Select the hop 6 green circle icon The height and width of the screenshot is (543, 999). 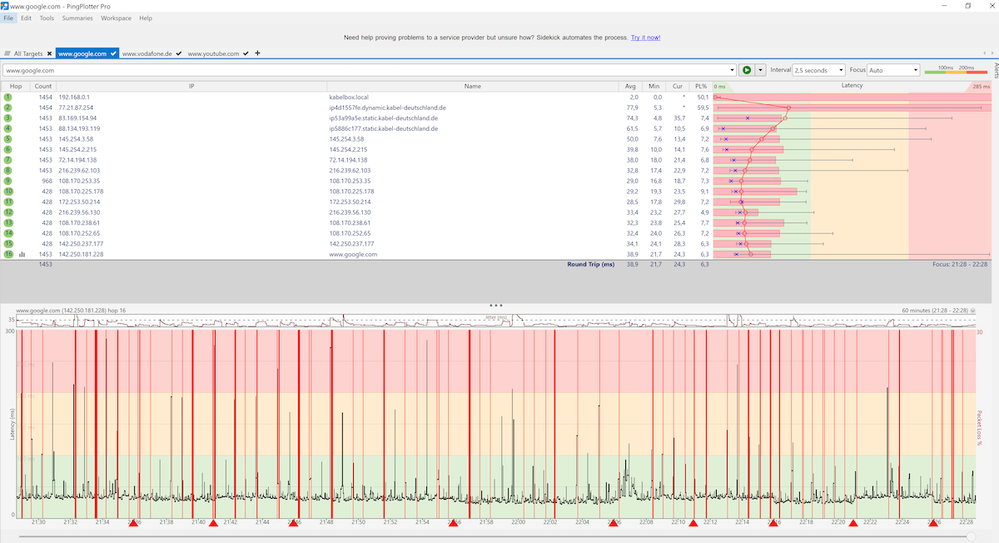tap(8, 150)
